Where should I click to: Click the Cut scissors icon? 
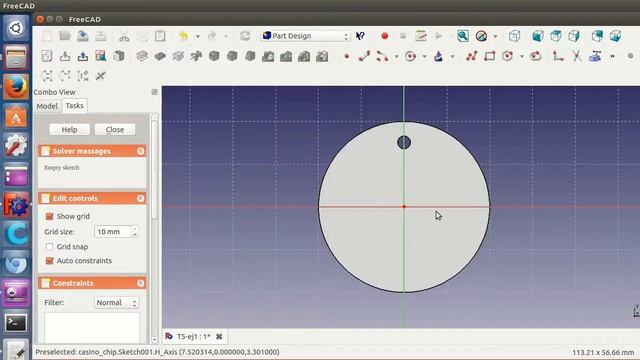[124, 36]
